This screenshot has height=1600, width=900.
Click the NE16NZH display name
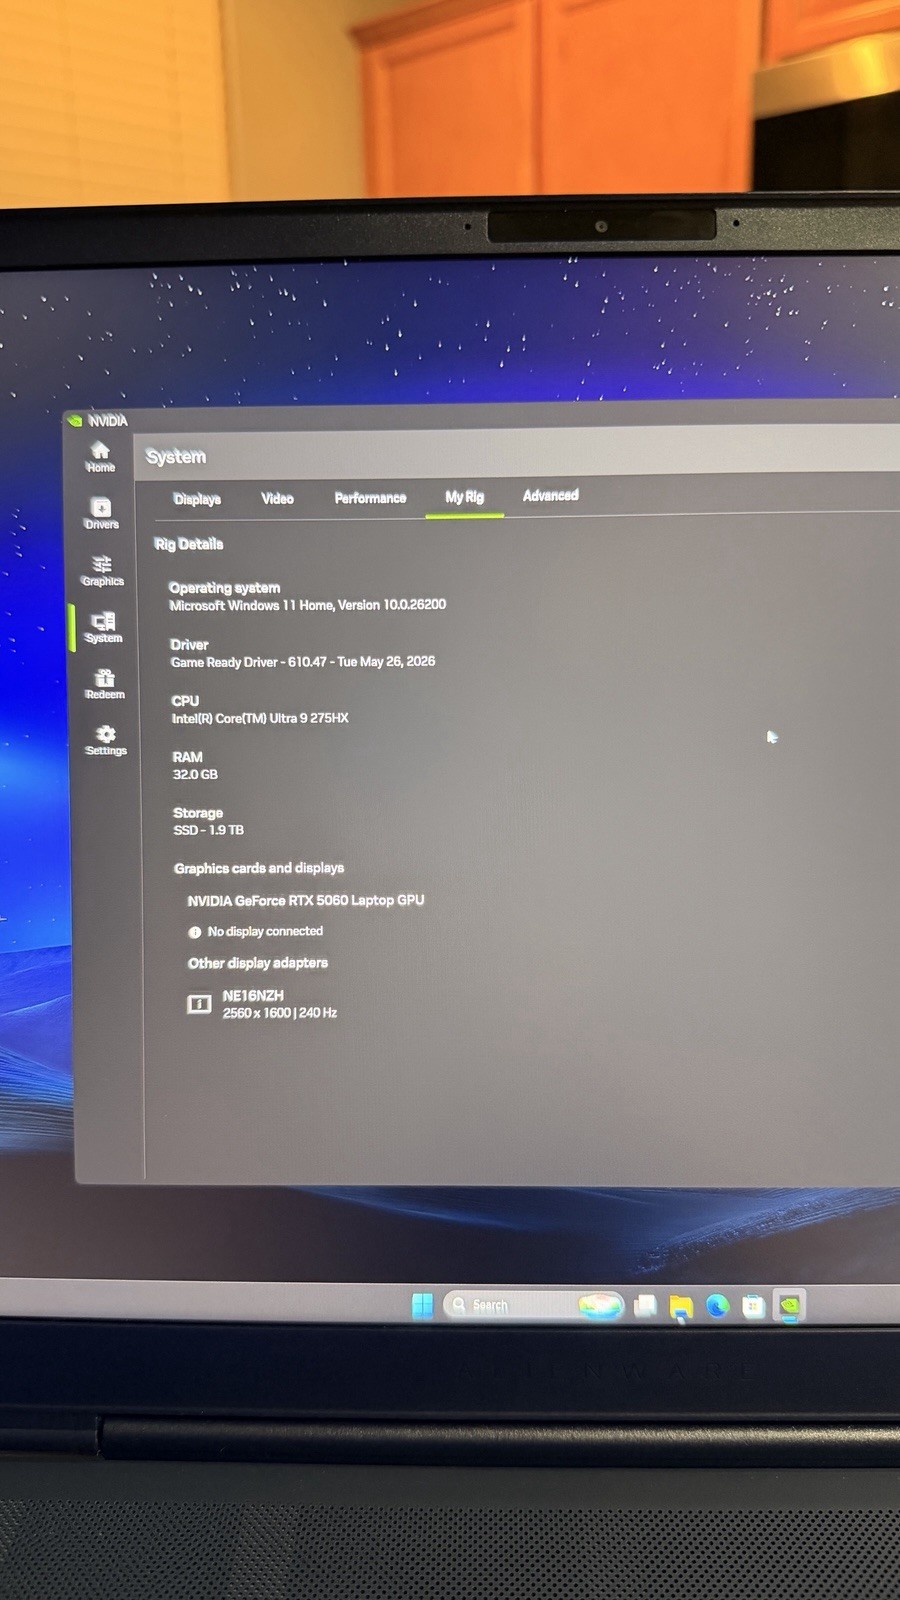point(253,996)
